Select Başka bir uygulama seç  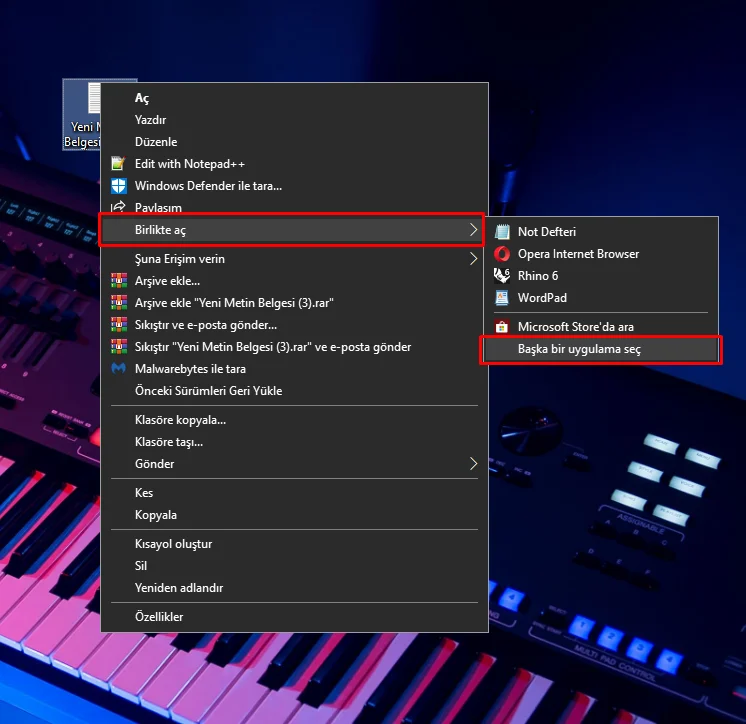pos(601,349)
